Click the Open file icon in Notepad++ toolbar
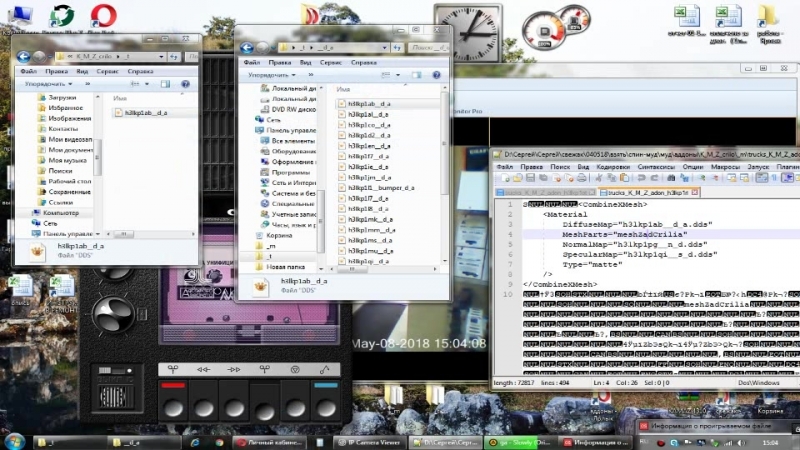The height and width of the screenshot is (450, 800). pos(517,178)
